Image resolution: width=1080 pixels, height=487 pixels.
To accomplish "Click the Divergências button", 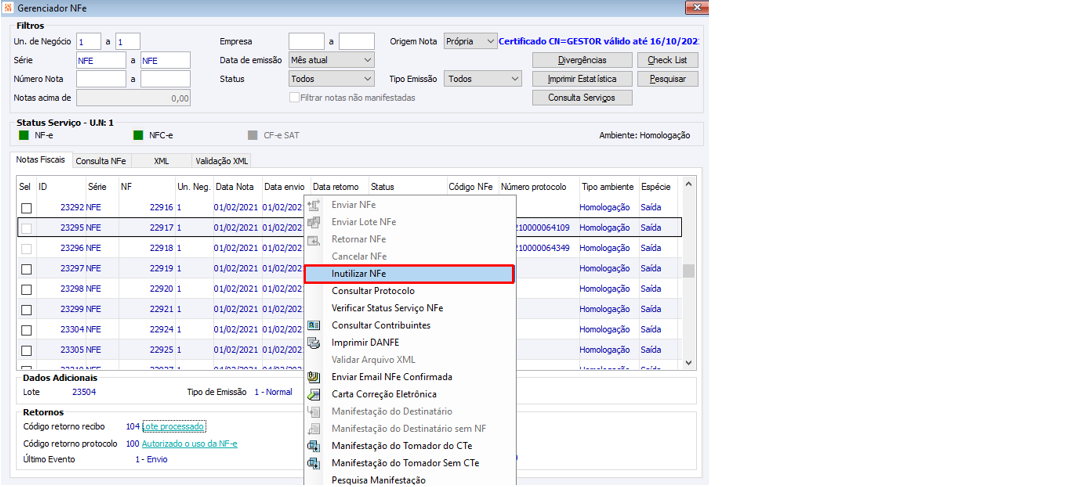I will pyautogui.click(x=582, y=60).
